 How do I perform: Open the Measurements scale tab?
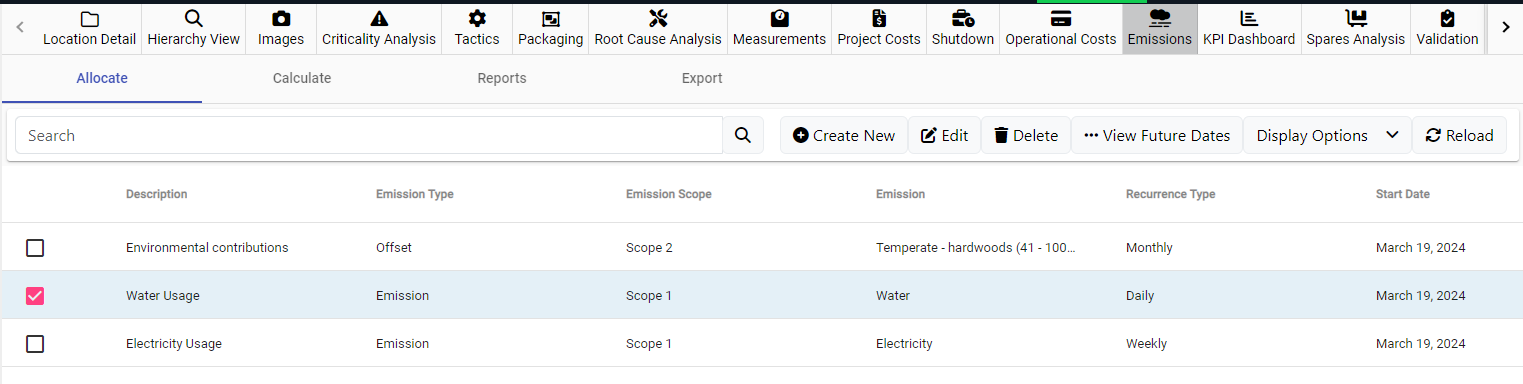click(x=779, y=28)
